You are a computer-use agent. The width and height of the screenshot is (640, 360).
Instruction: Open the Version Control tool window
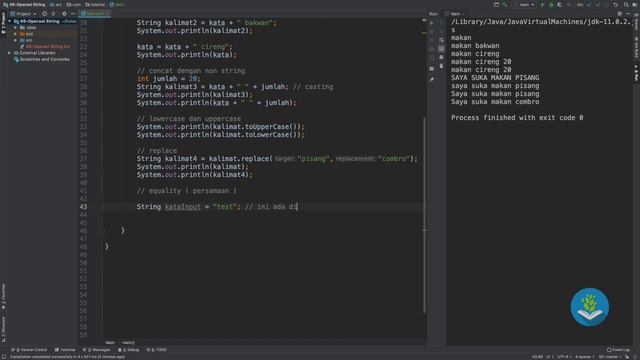click(x=29, y=350)
